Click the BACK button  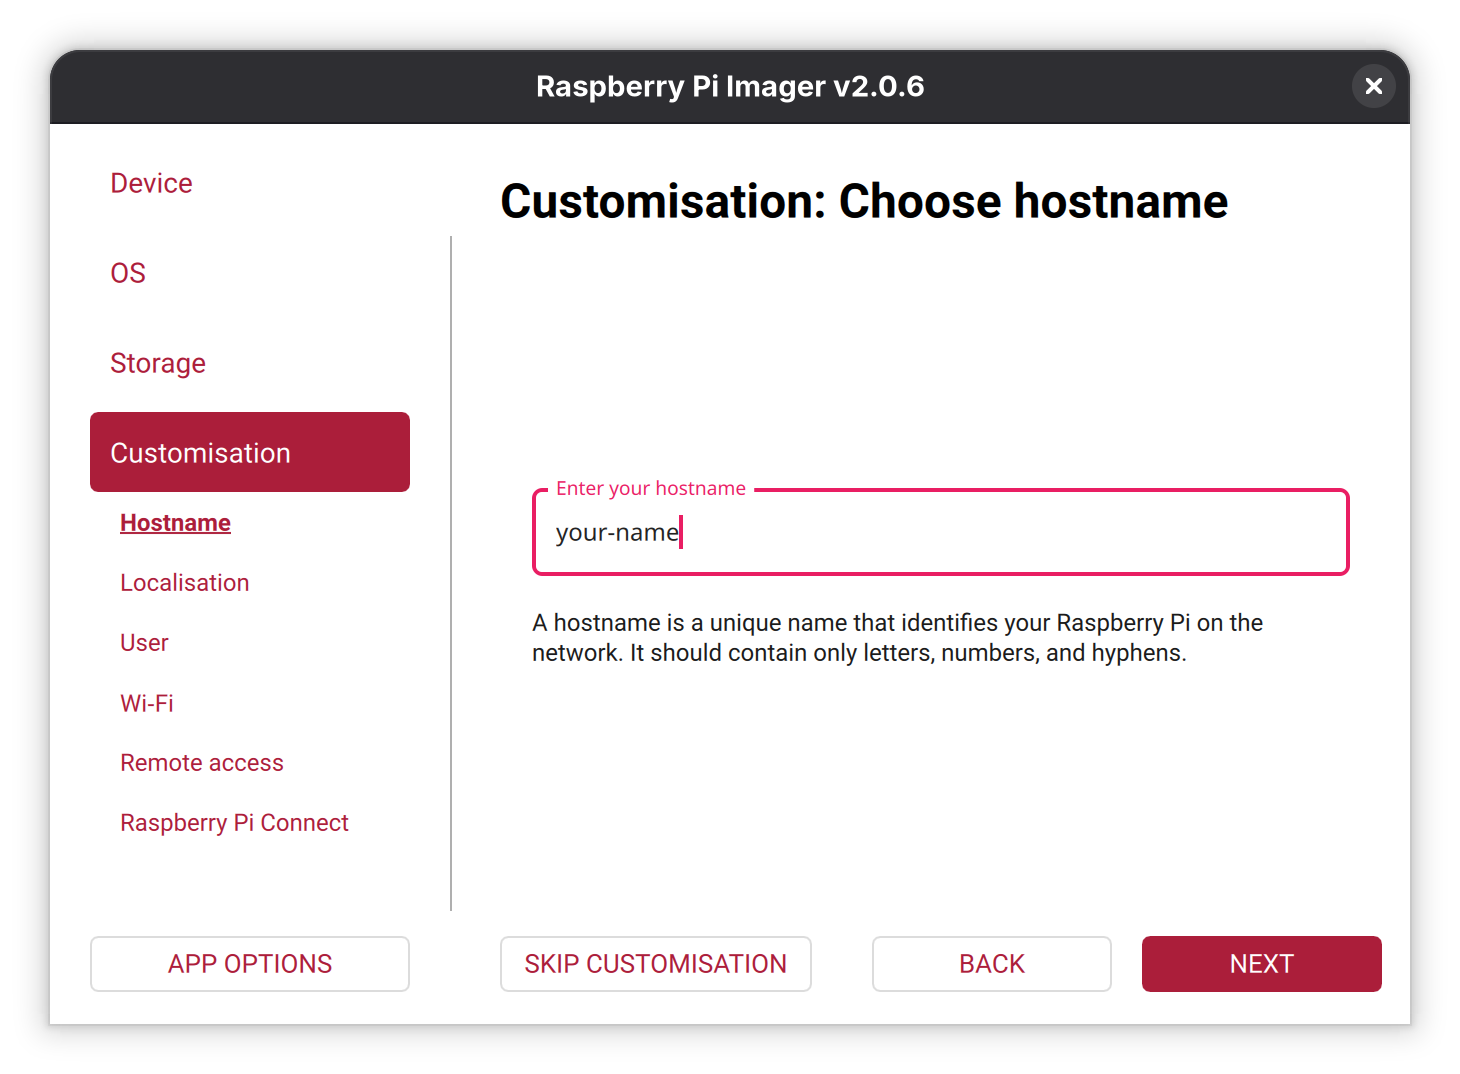point(991,964)
